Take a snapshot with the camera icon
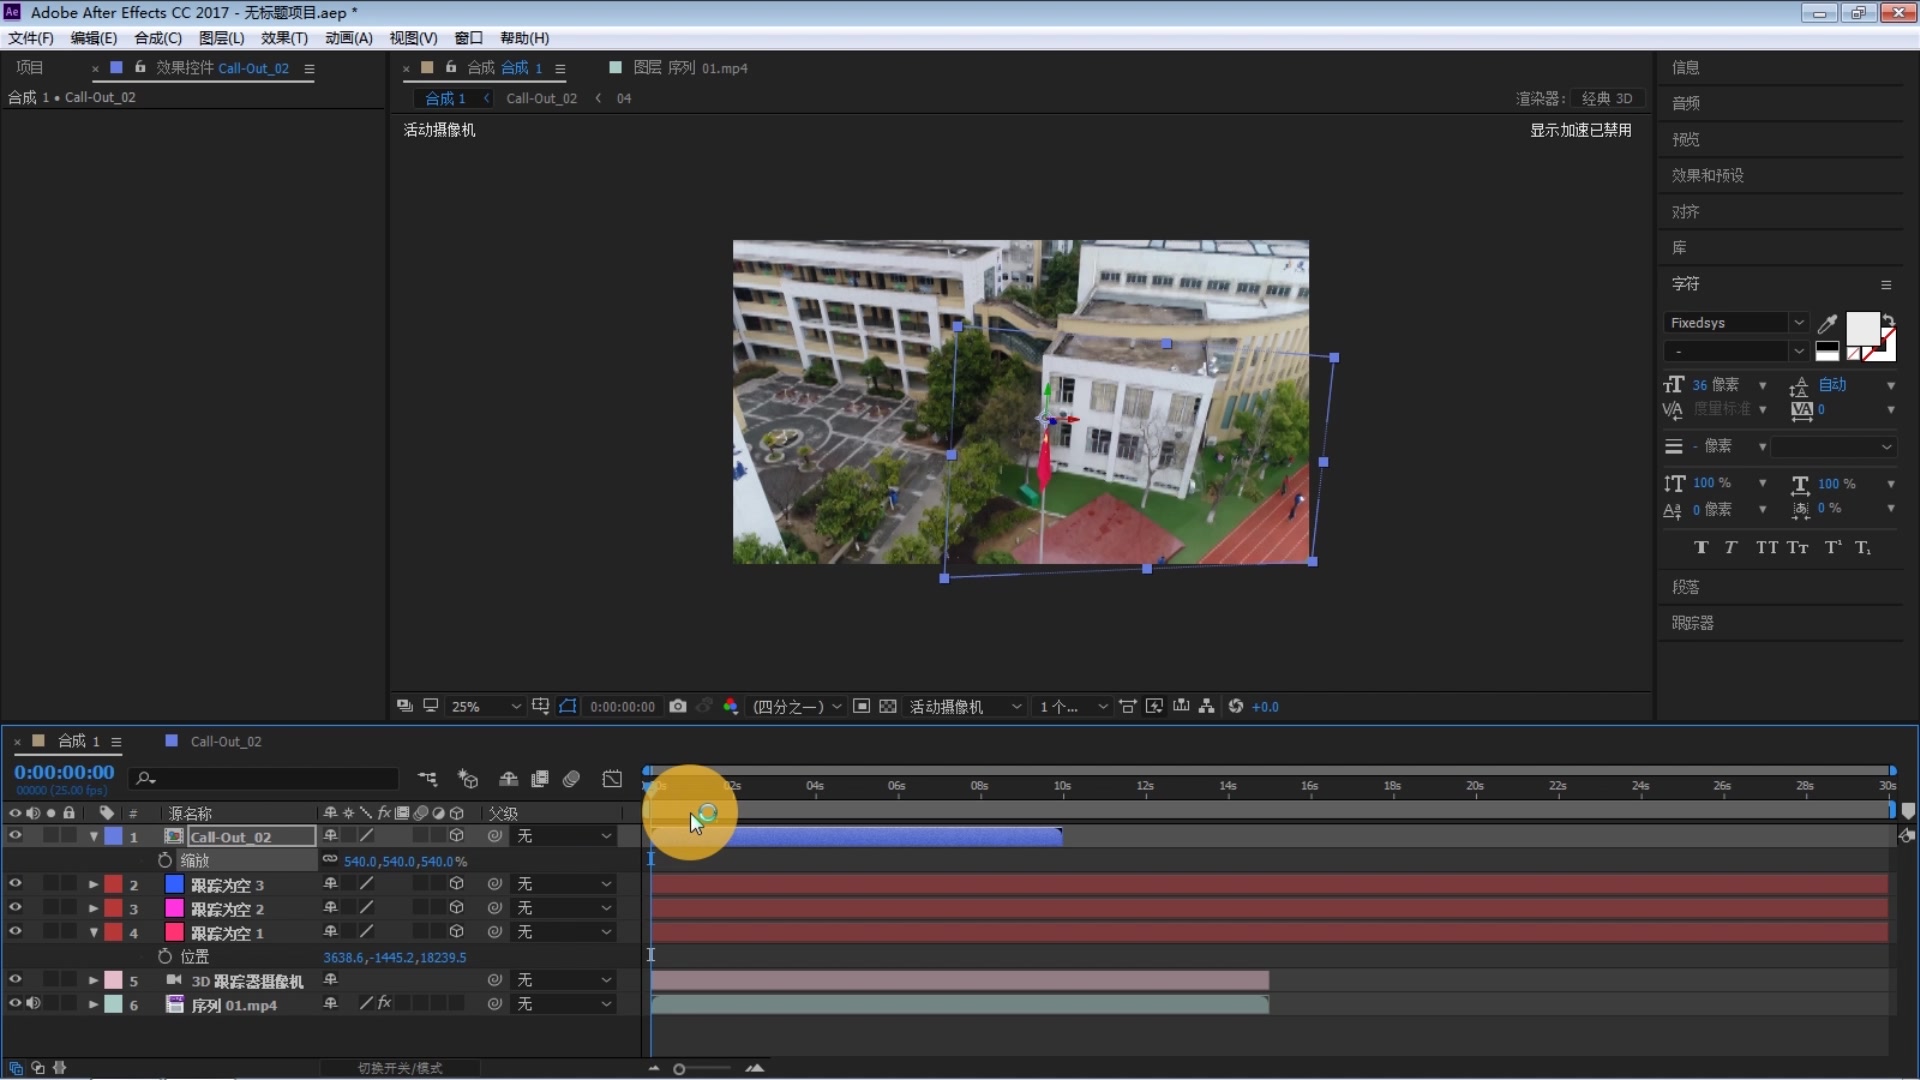The image size is (1920, 1080). [x=677, y=706]
